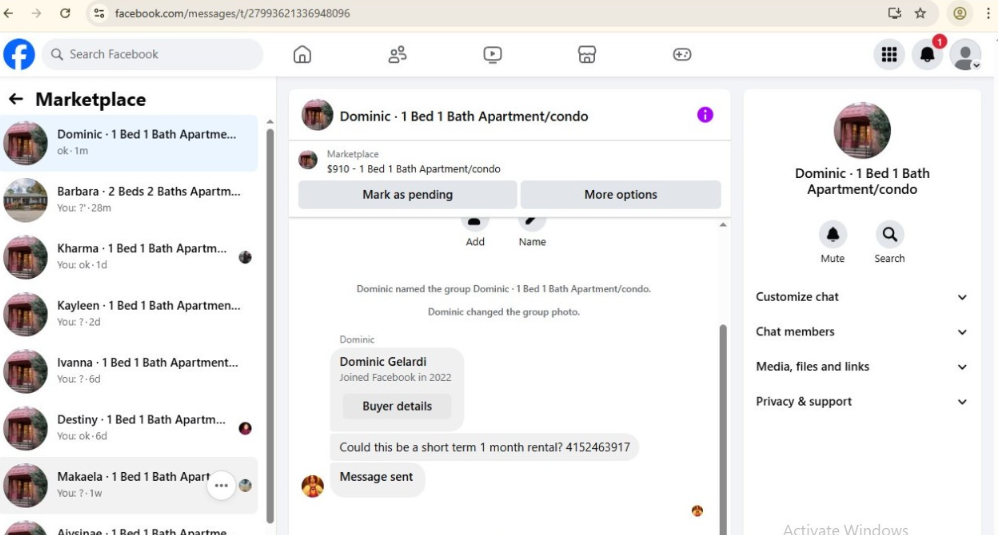Image resolution: width=998 pixels, height=535 pixels.
Task: Open the account profile menu
Action: pyautogui.click(x=965, y=54)
